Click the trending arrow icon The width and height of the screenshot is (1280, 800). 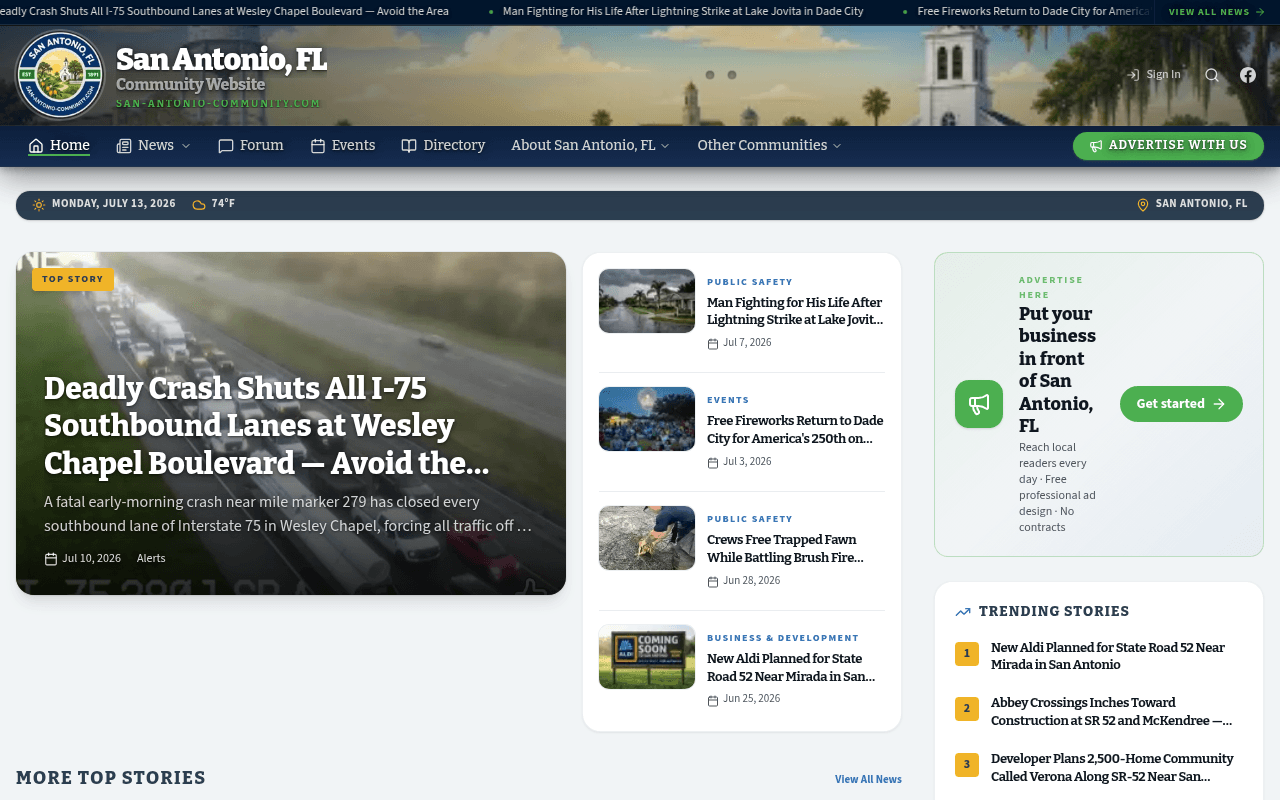963,612
